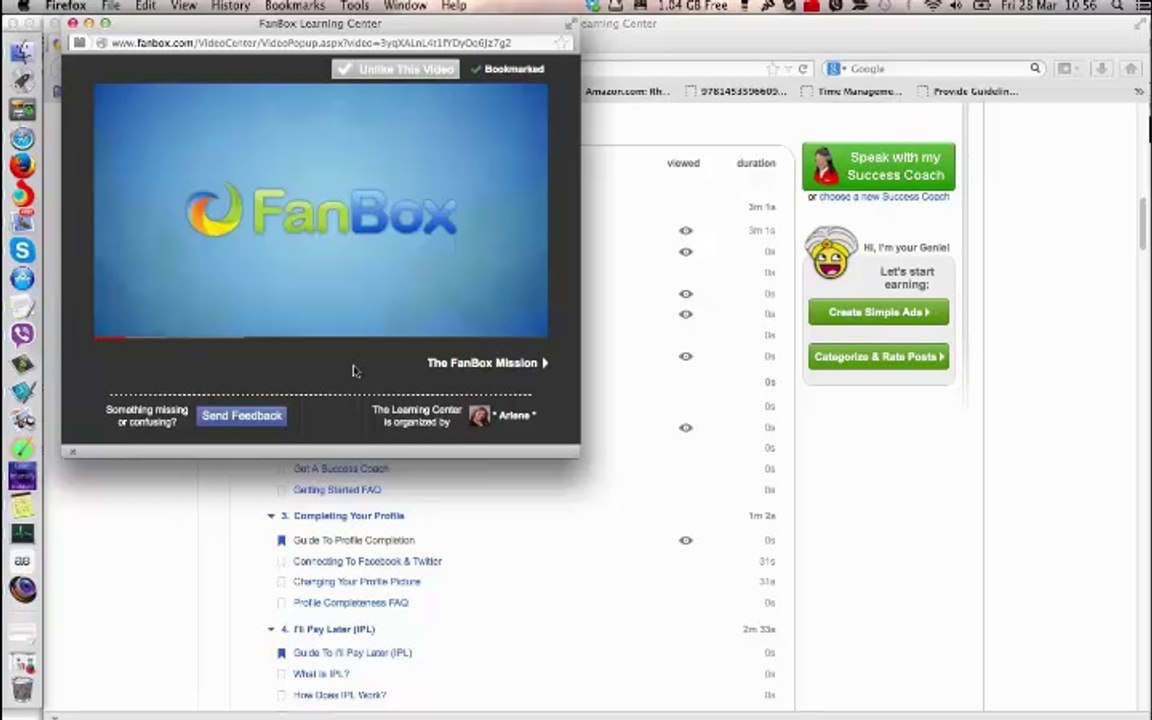Open Spotlight search magnifier
The width and height of the screenshot is (1152, 720).
click(x=1117, y=6)
